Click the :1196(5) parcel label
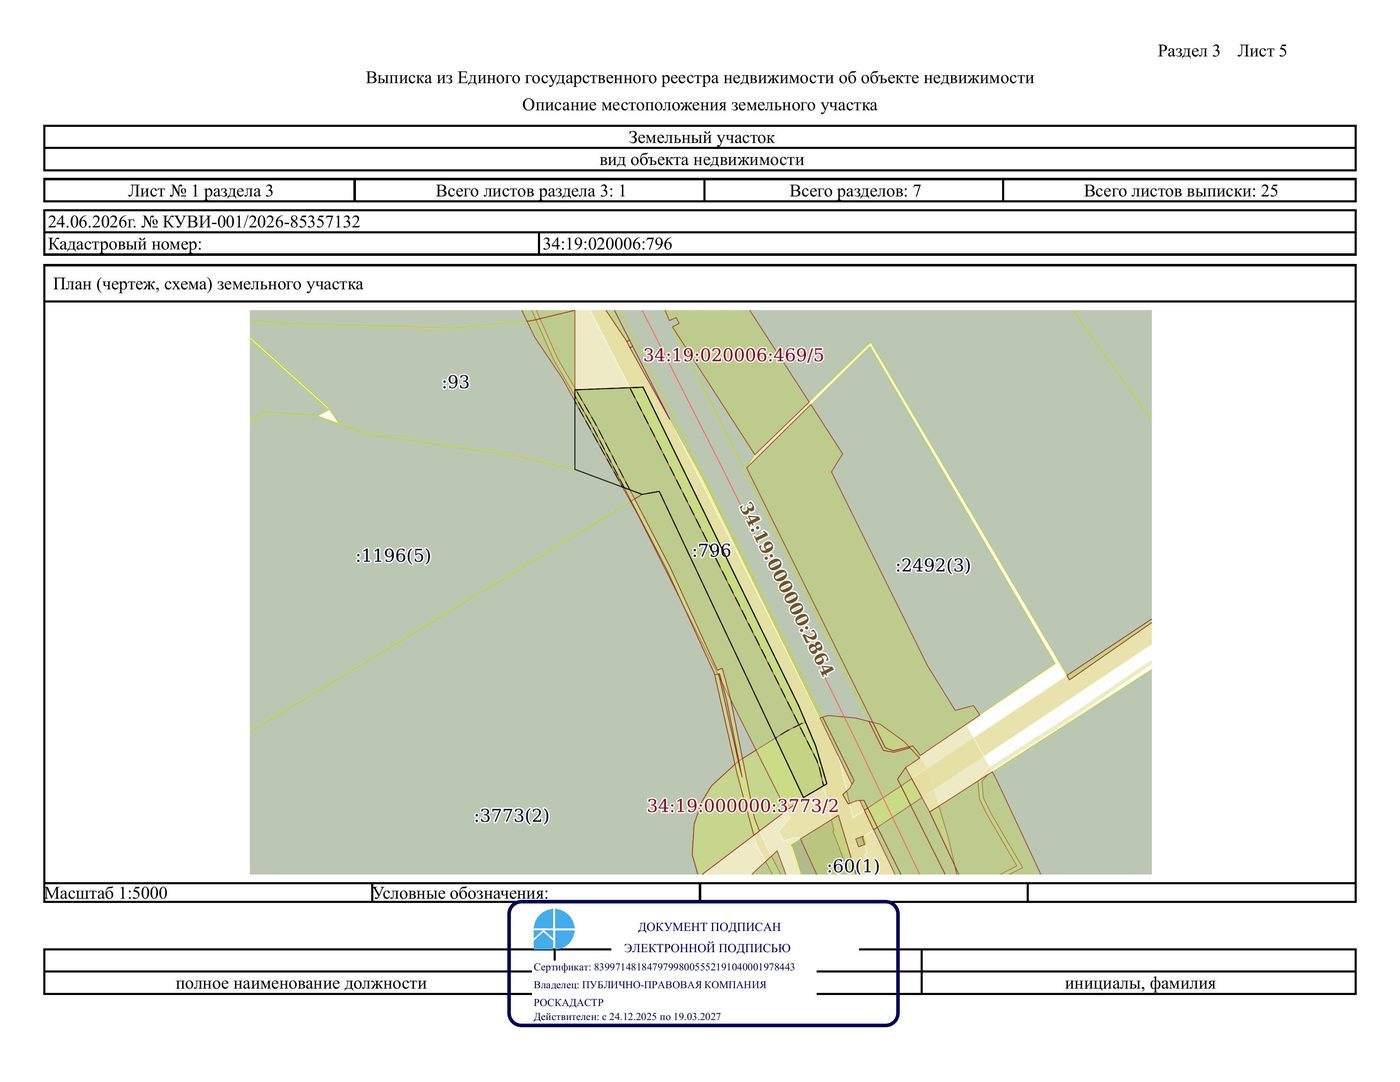Viewport: 1400px width, 1082px height. (394, 556)
